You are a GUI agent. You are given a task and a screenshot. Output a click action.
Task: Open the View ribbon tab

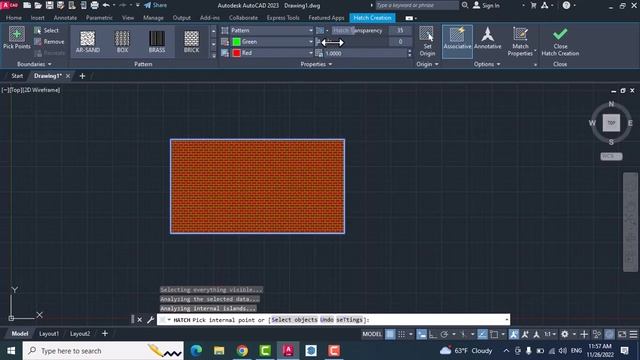[128, 18]
